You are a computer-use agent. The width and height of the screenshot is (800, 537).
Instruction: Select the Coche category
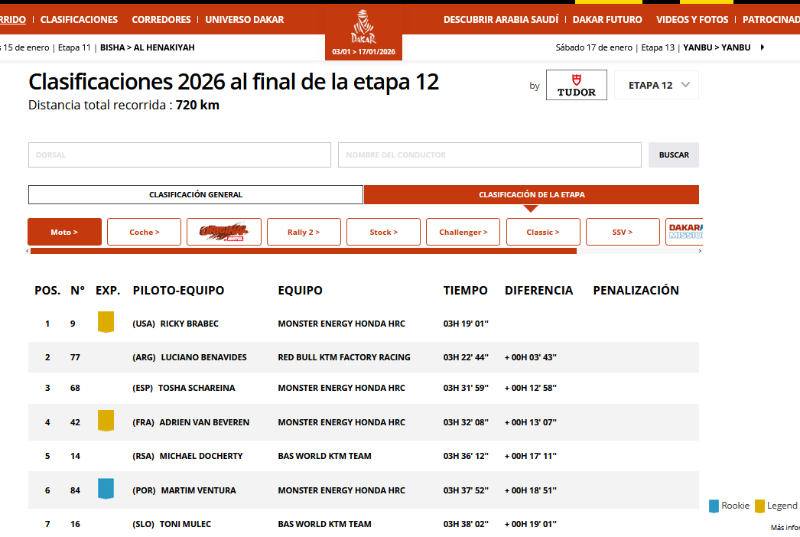tap(144, 232)
